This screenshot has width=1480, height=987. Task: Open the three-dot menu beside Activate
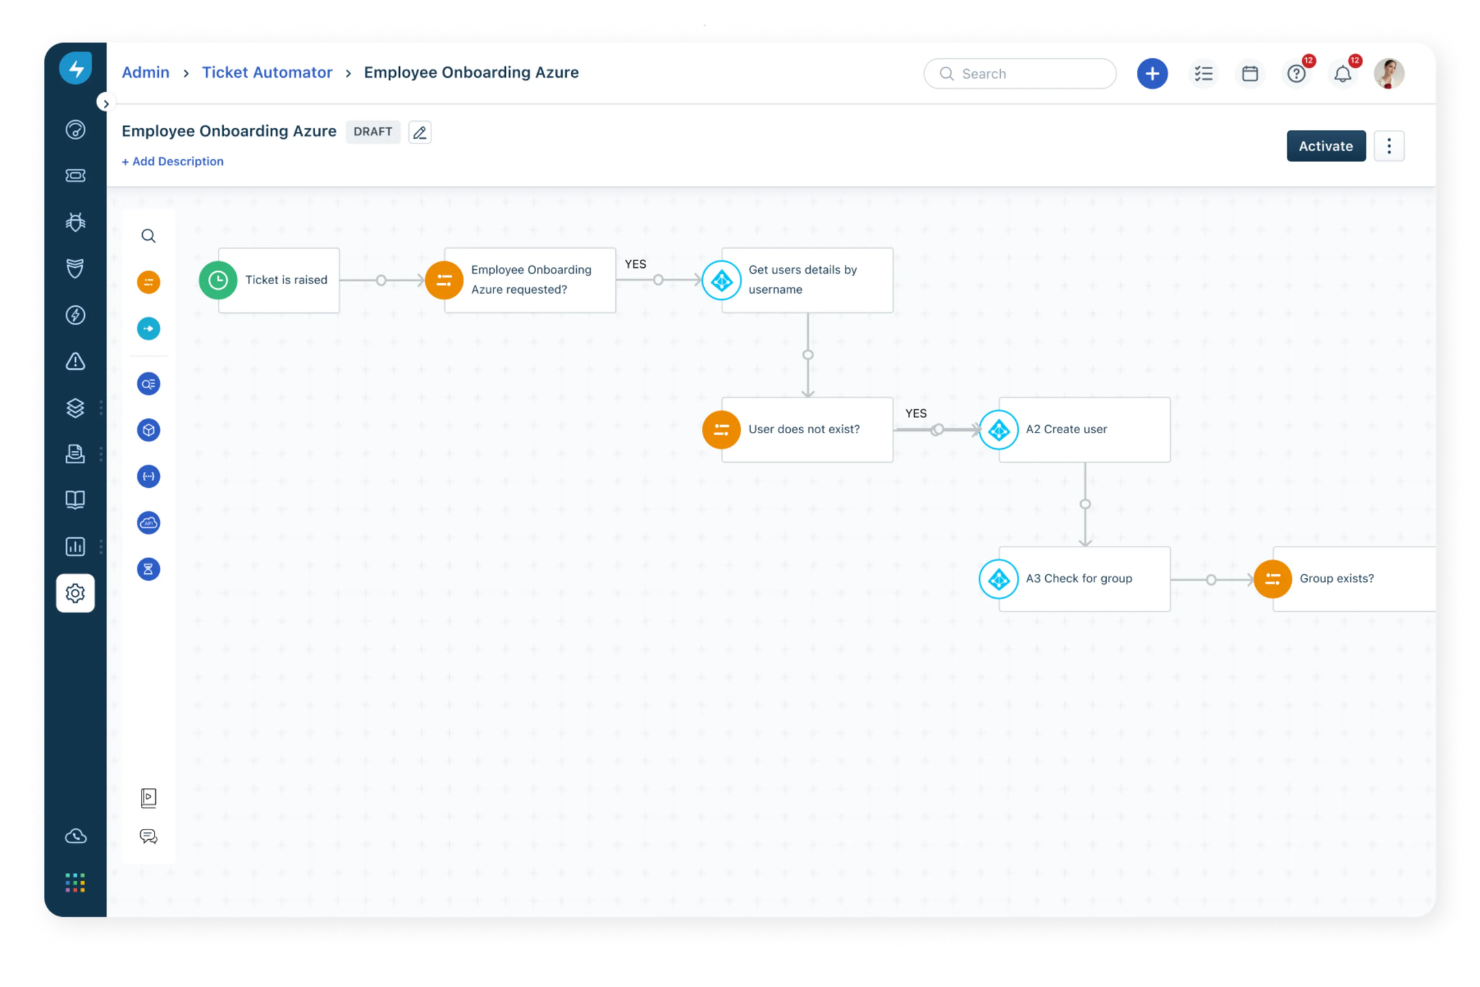point(1389,145)
